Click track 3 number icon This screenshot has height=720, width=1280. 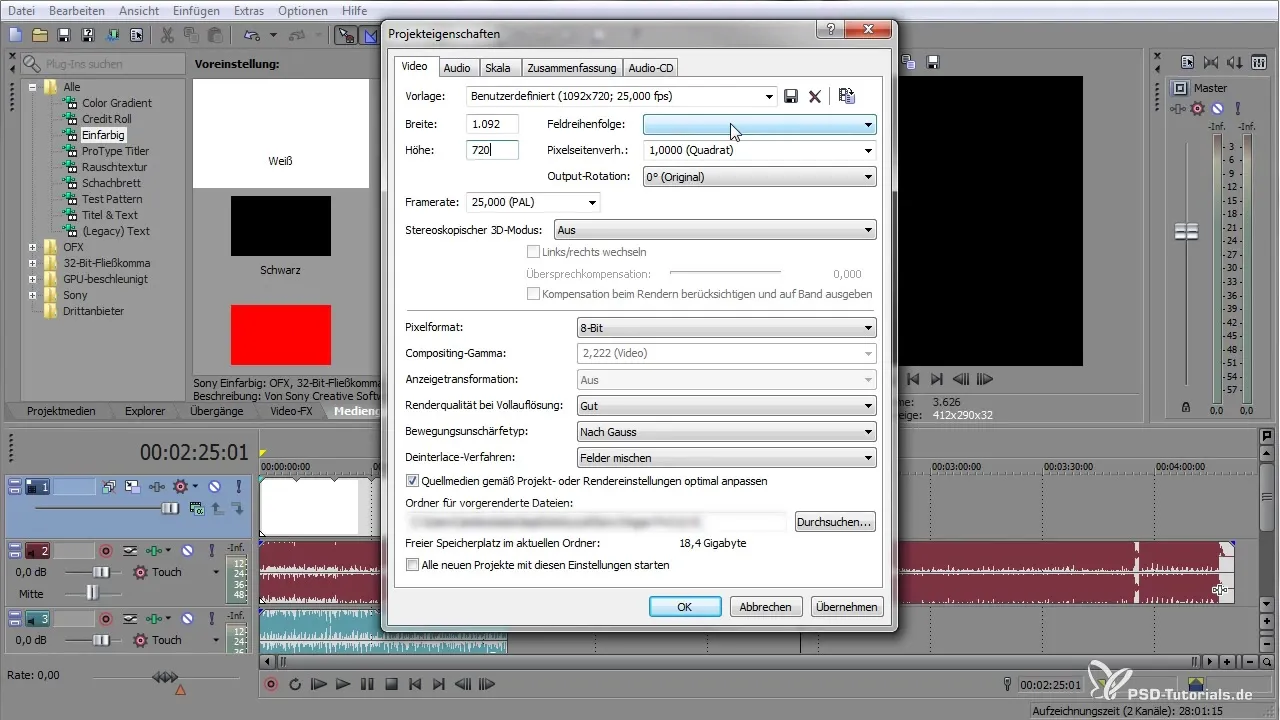[x=37, y=619]
